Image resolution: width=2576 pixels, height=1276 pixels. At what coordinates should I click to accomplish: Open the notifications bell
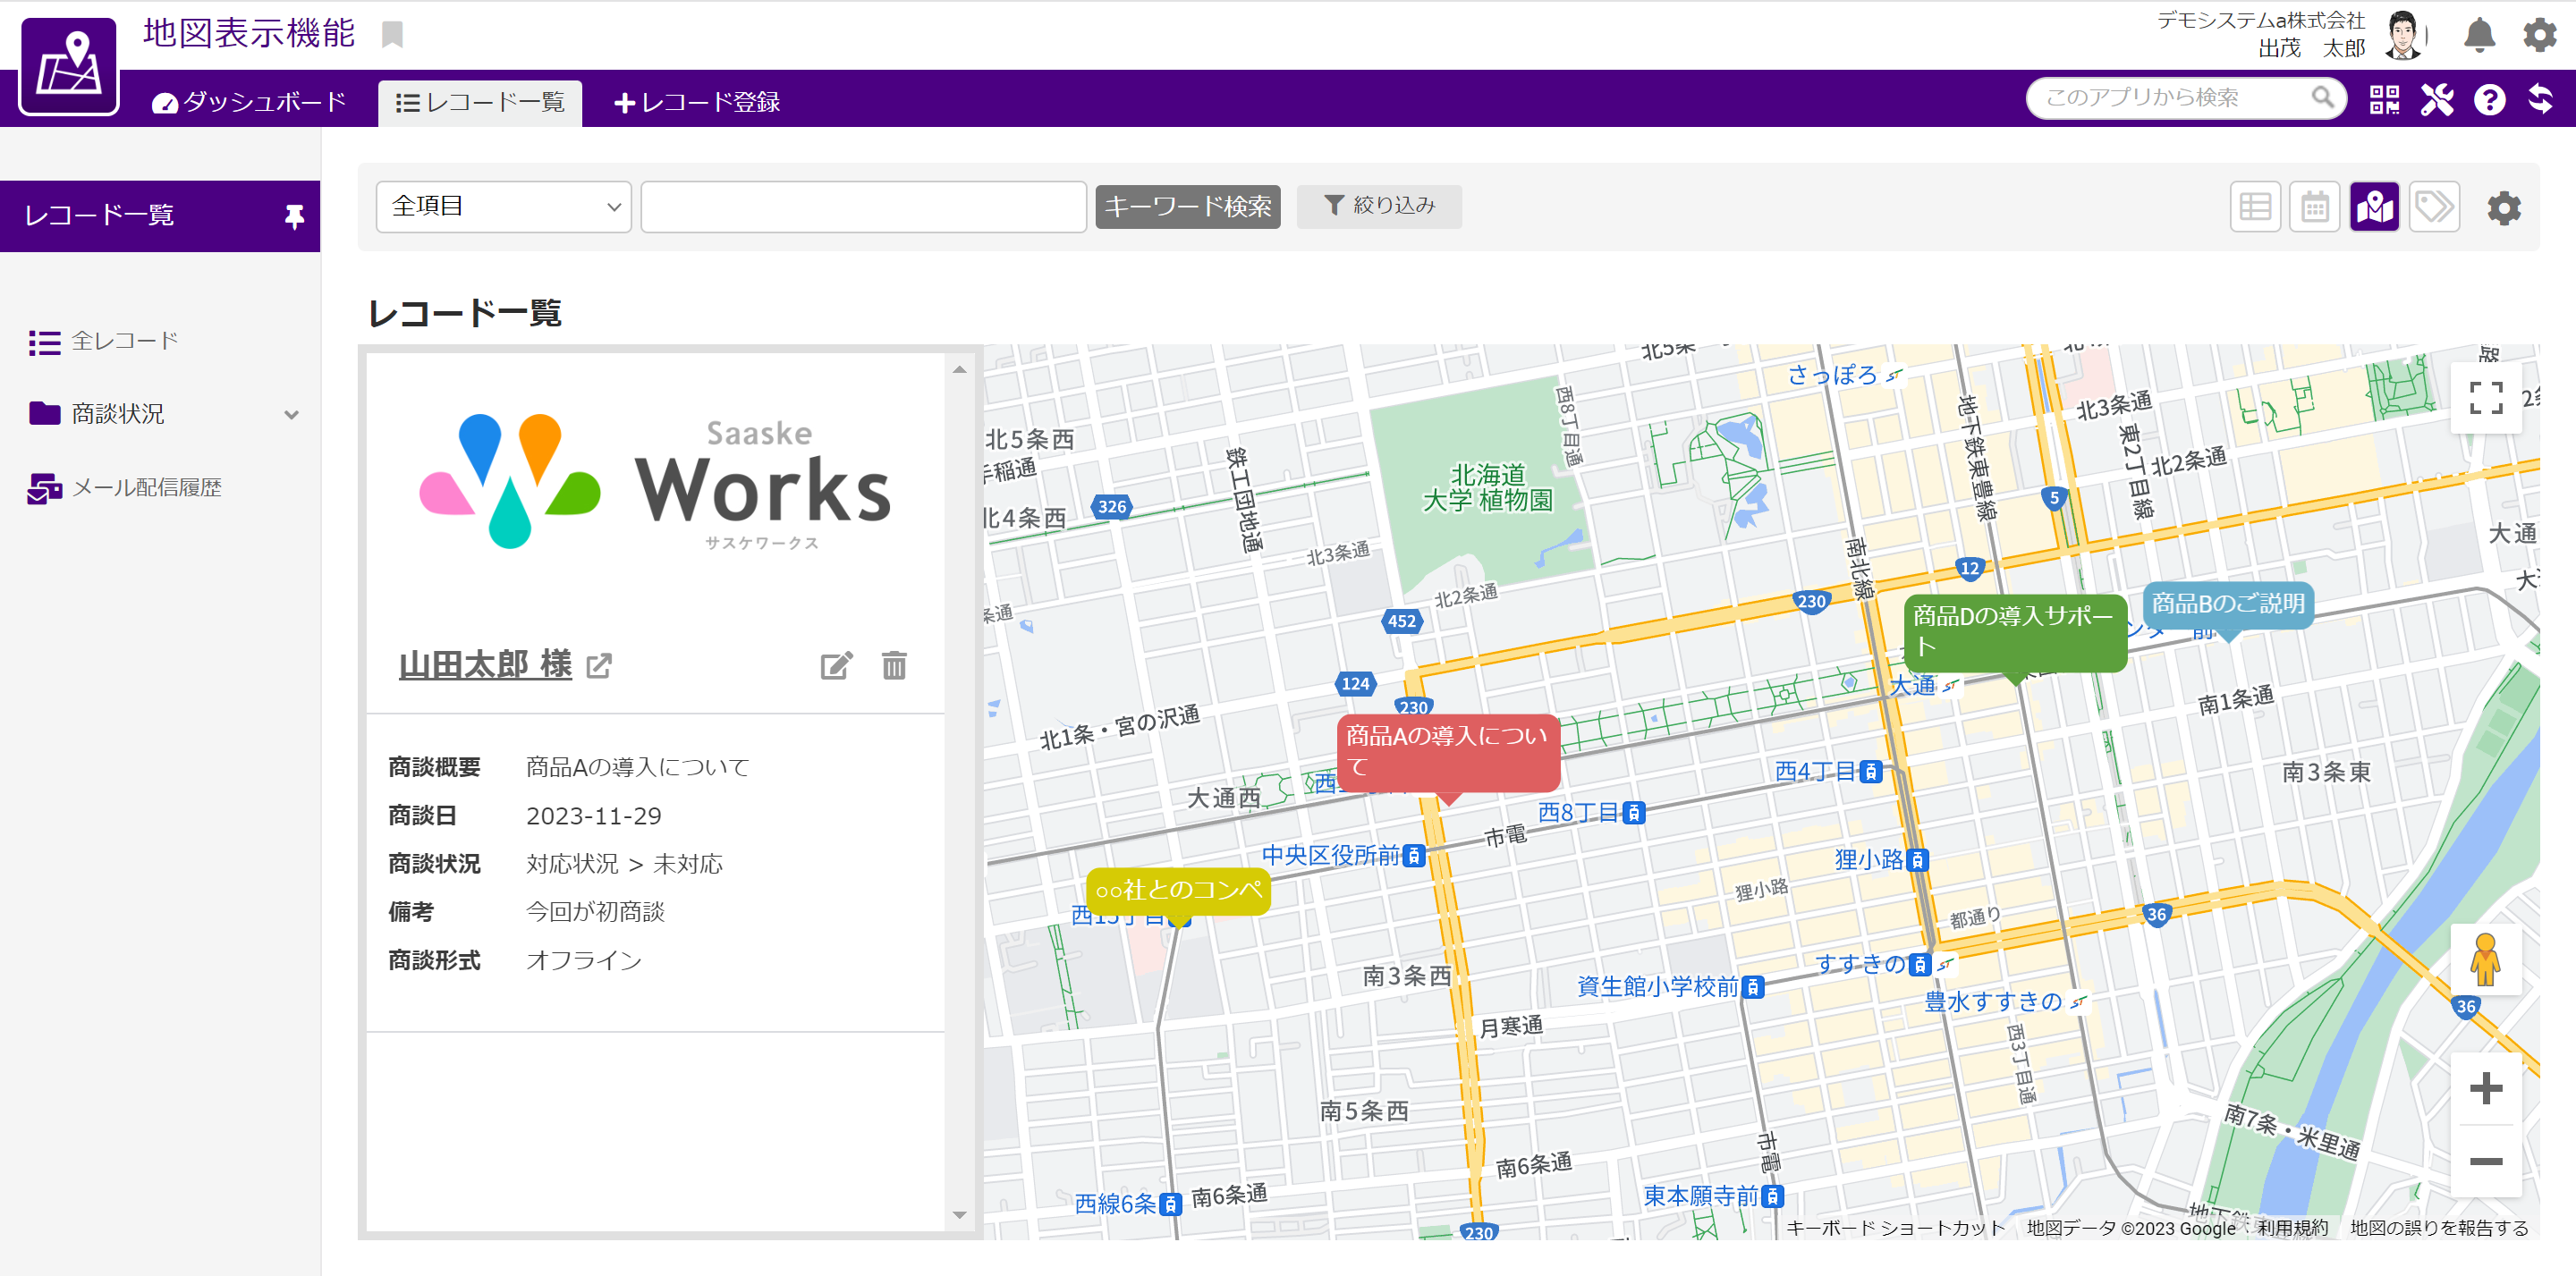(2479, 36)
